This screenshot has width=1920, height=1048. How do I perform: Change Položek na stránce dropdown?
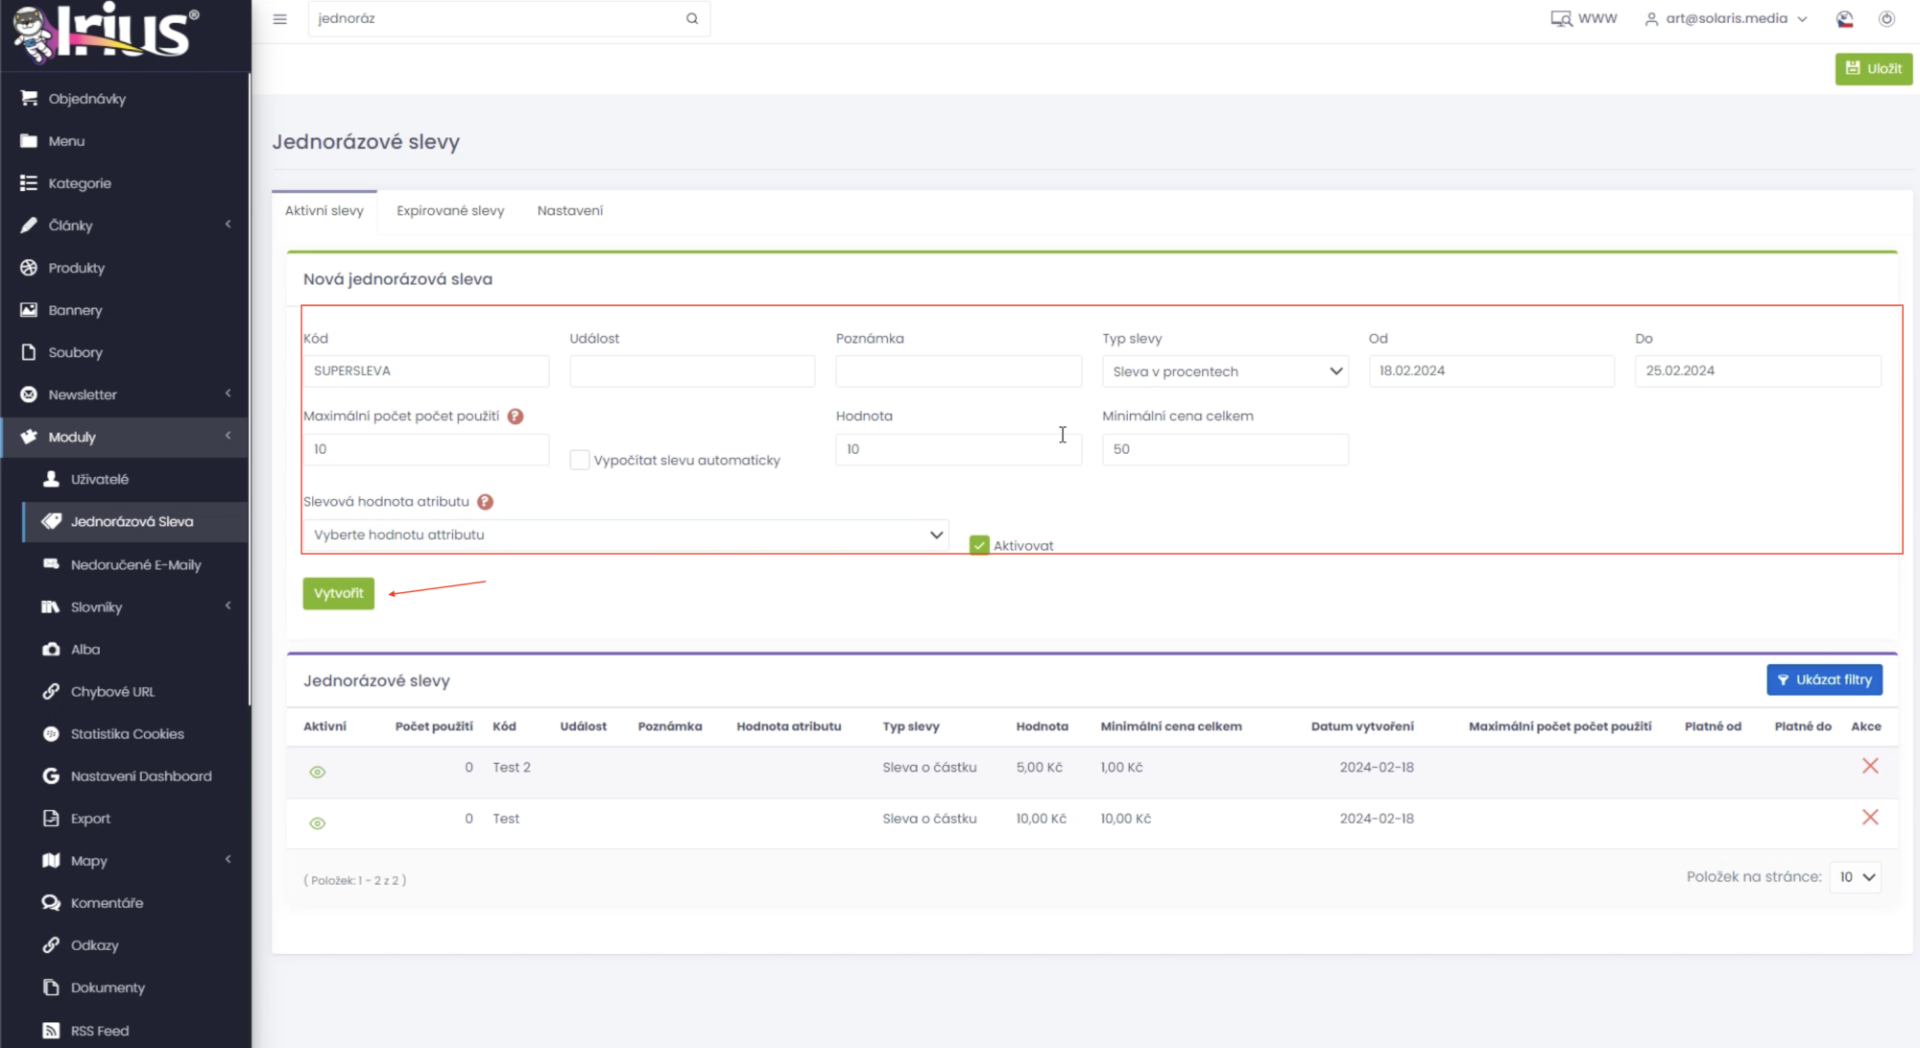(1855, 877)
